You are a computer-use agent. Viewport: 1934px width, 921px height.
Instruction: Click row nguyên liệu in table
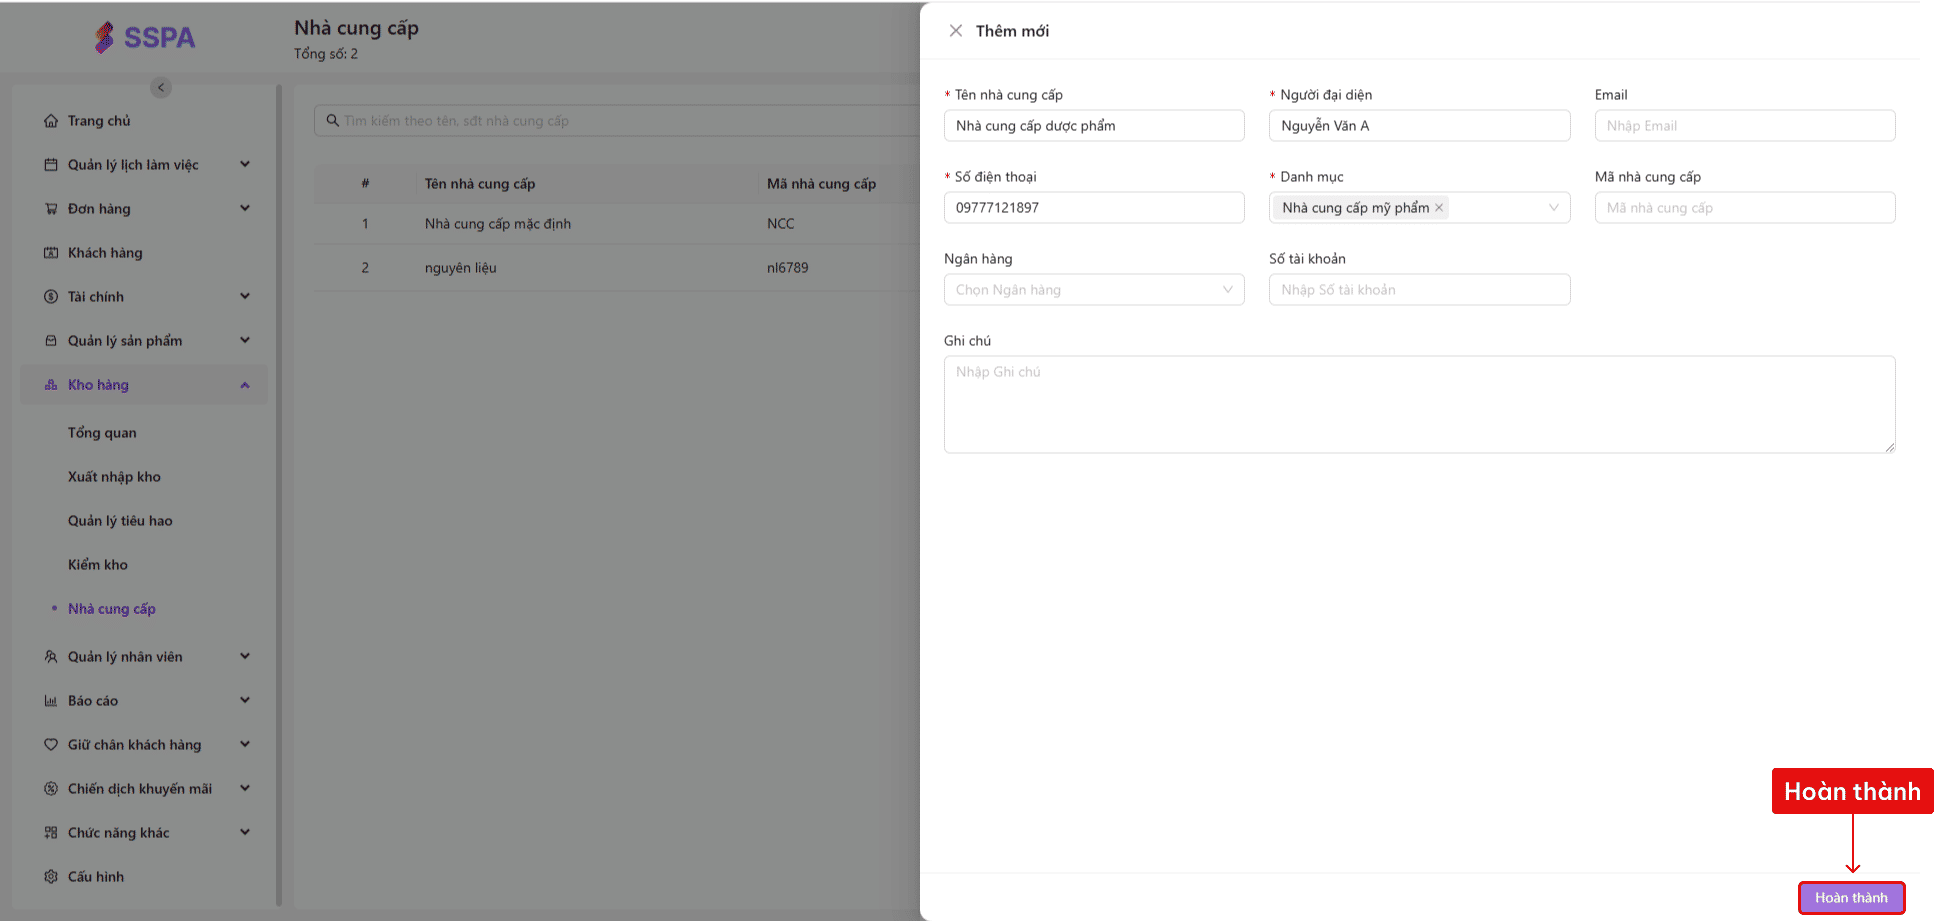(x=617, y=268)
